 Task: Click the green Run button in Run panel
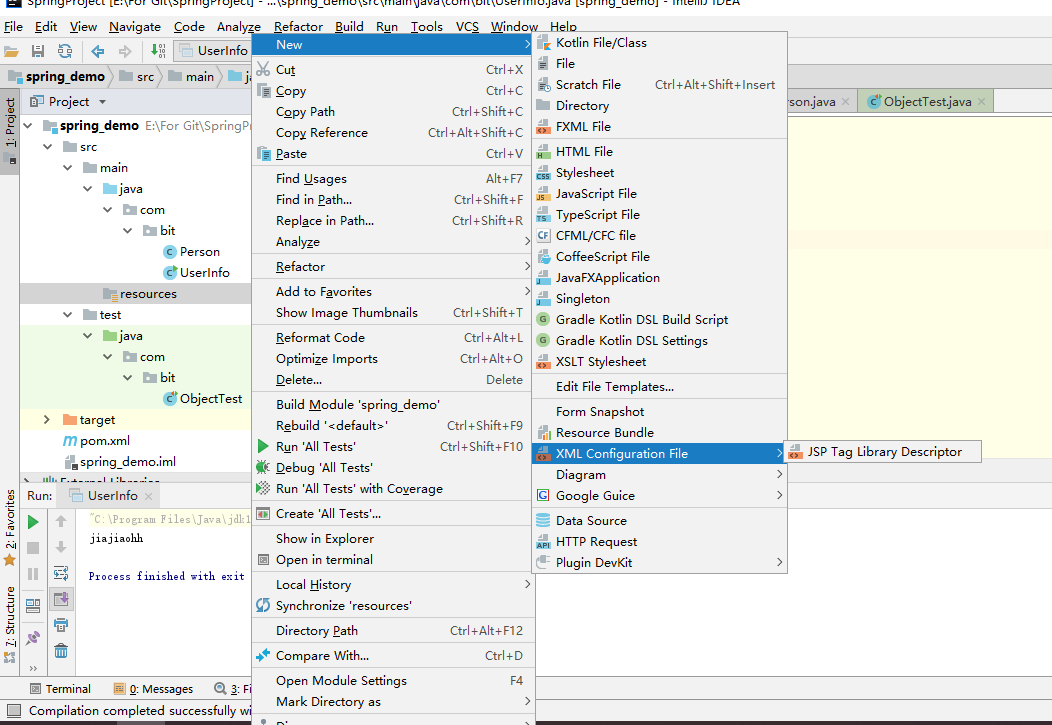pos(33,522)
